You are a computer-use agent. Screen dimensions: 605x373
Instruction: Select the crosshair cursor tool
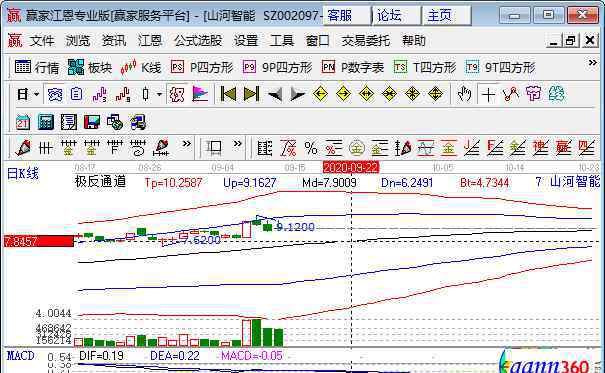pyautogui.click(x=488, y=94)
